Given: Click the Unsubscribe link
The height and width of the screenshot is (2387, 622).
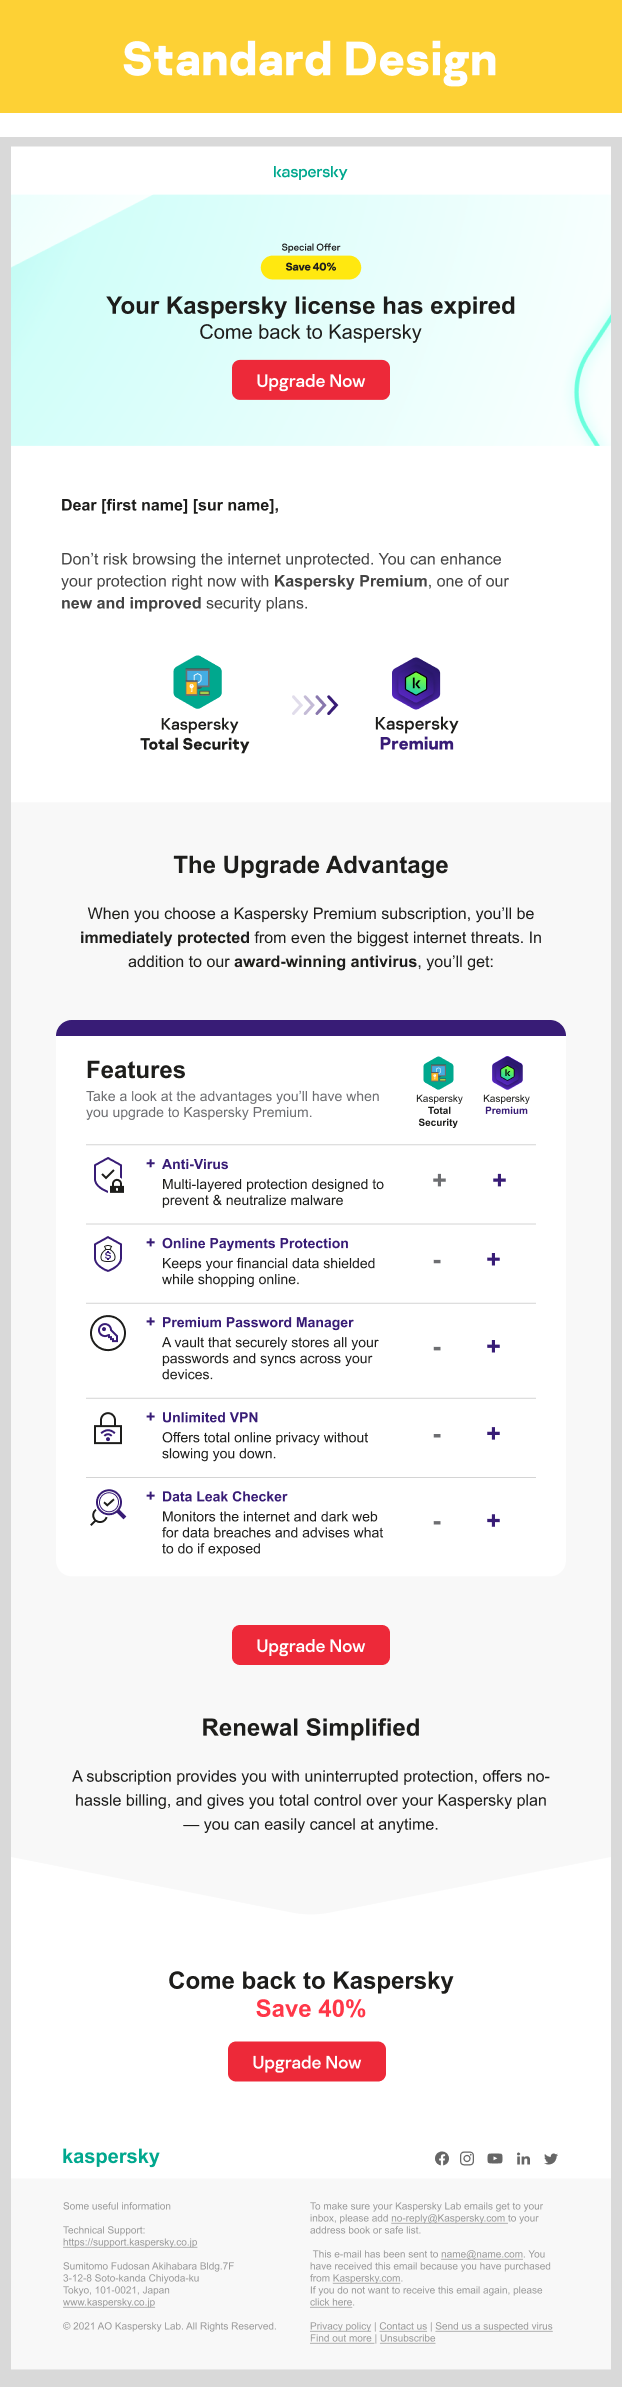Looking at the screenshot, I should tap(407, 2338).
